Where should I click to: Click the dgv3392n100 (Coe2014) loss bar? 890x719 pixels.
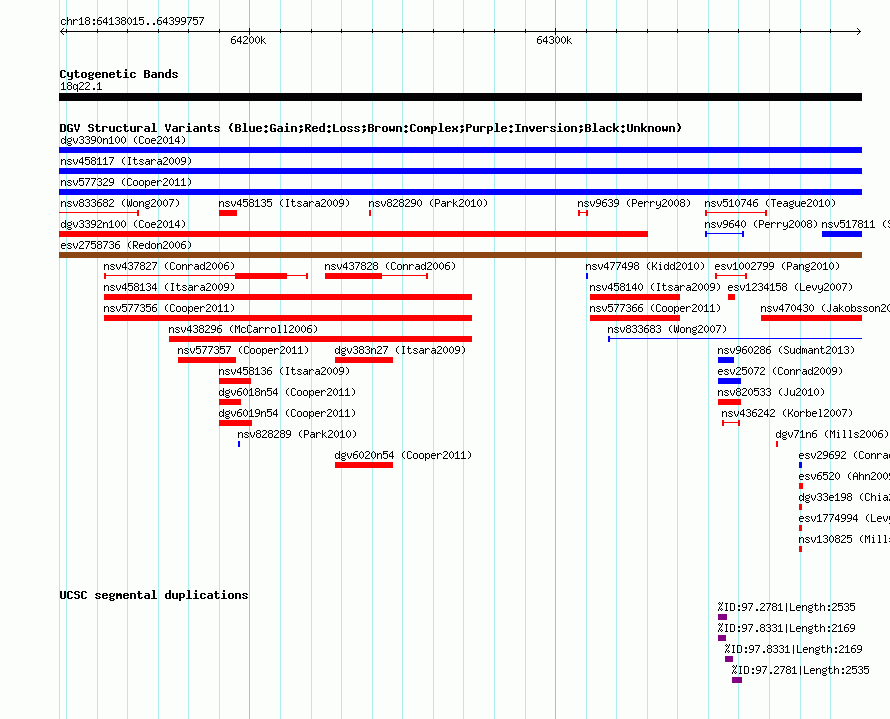(x=353, y=234)
